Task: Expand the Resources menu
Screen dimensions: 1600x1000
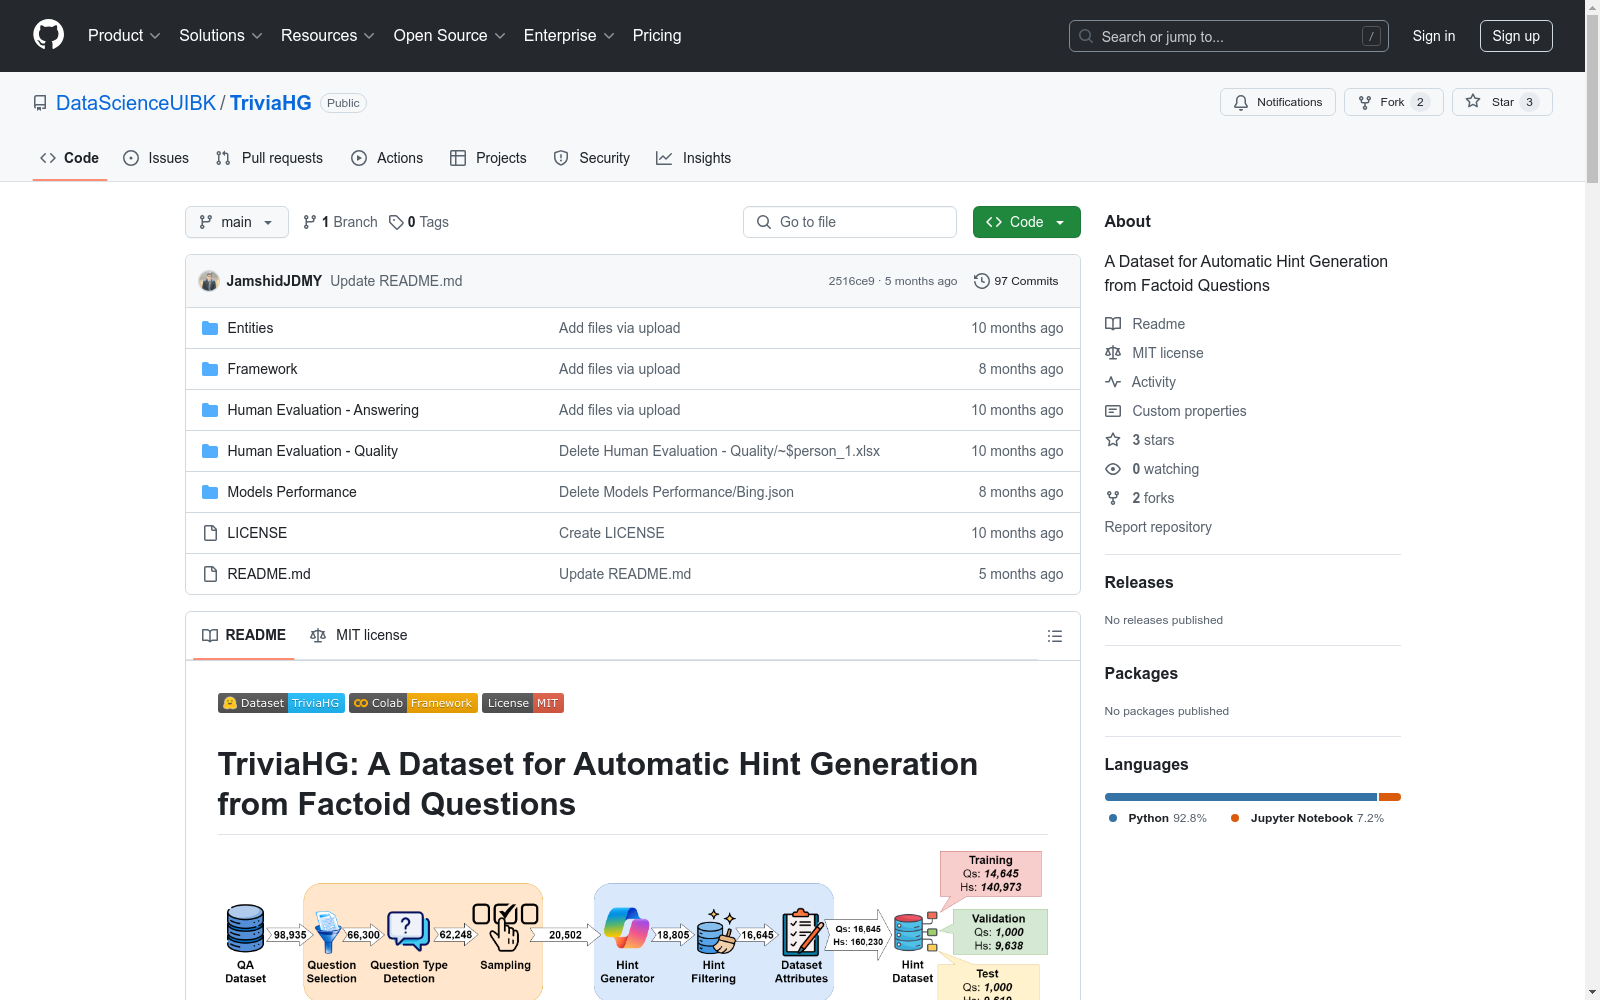Action: point(328,36)
